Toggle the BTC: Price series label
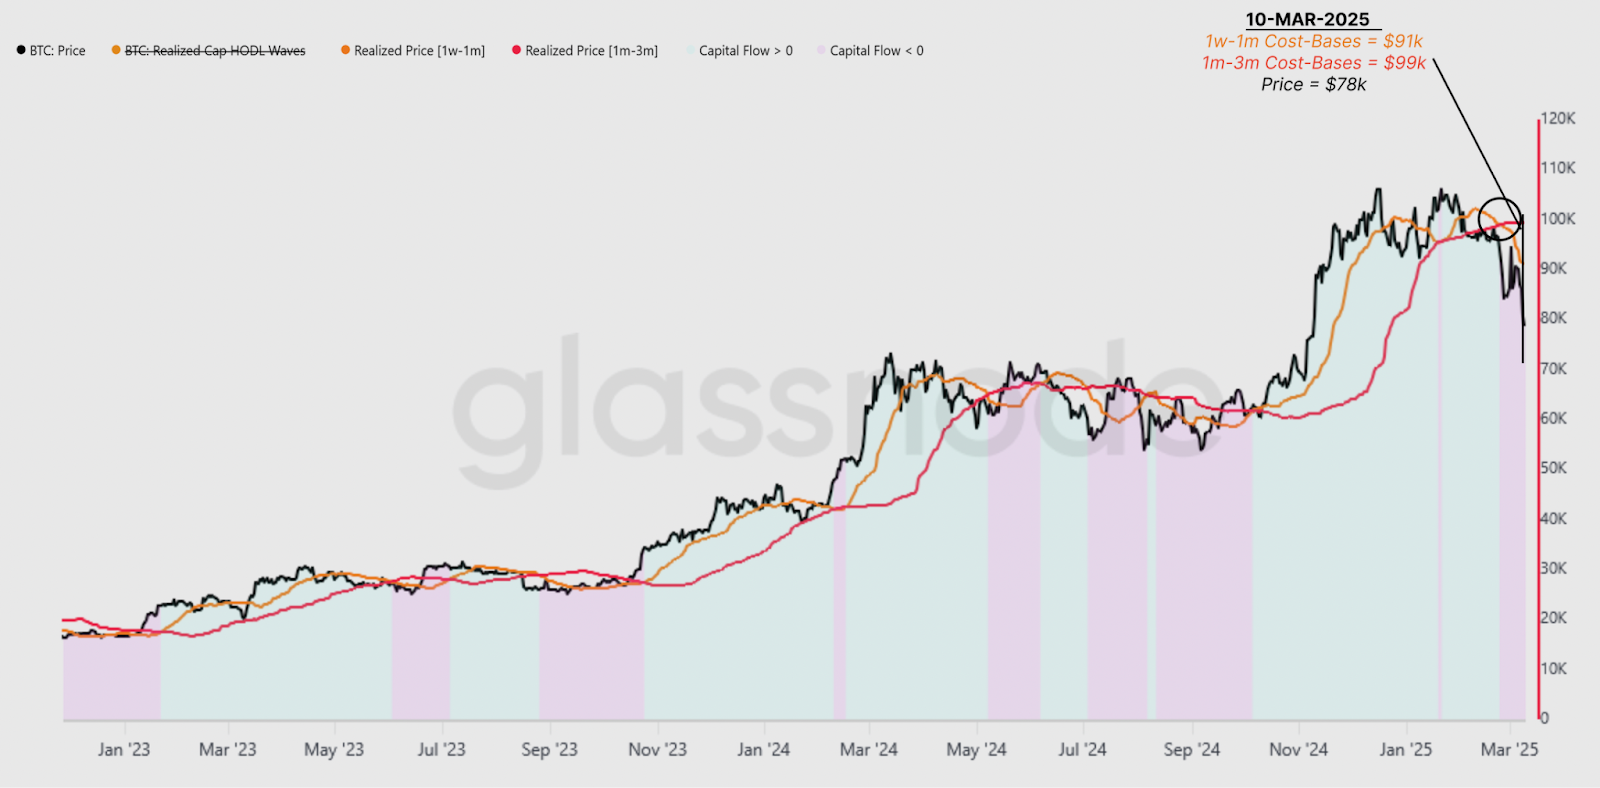This screenshot has width=1600, height=788. [x=57, y=51]
